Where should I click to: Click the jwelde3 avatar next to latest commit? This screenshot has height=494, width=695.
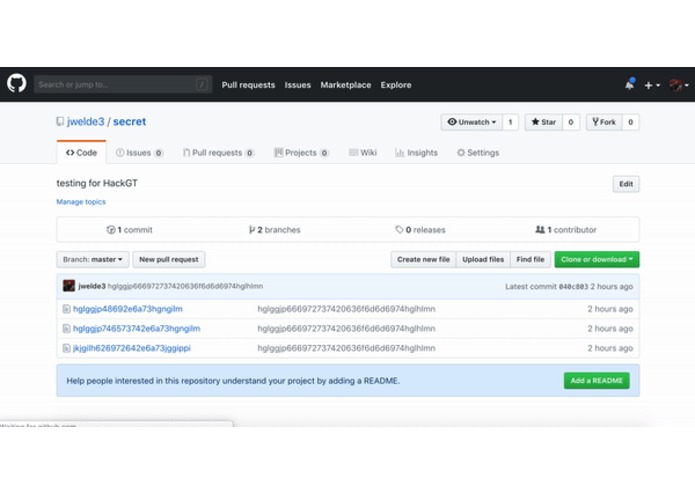[x=69, y=286]
